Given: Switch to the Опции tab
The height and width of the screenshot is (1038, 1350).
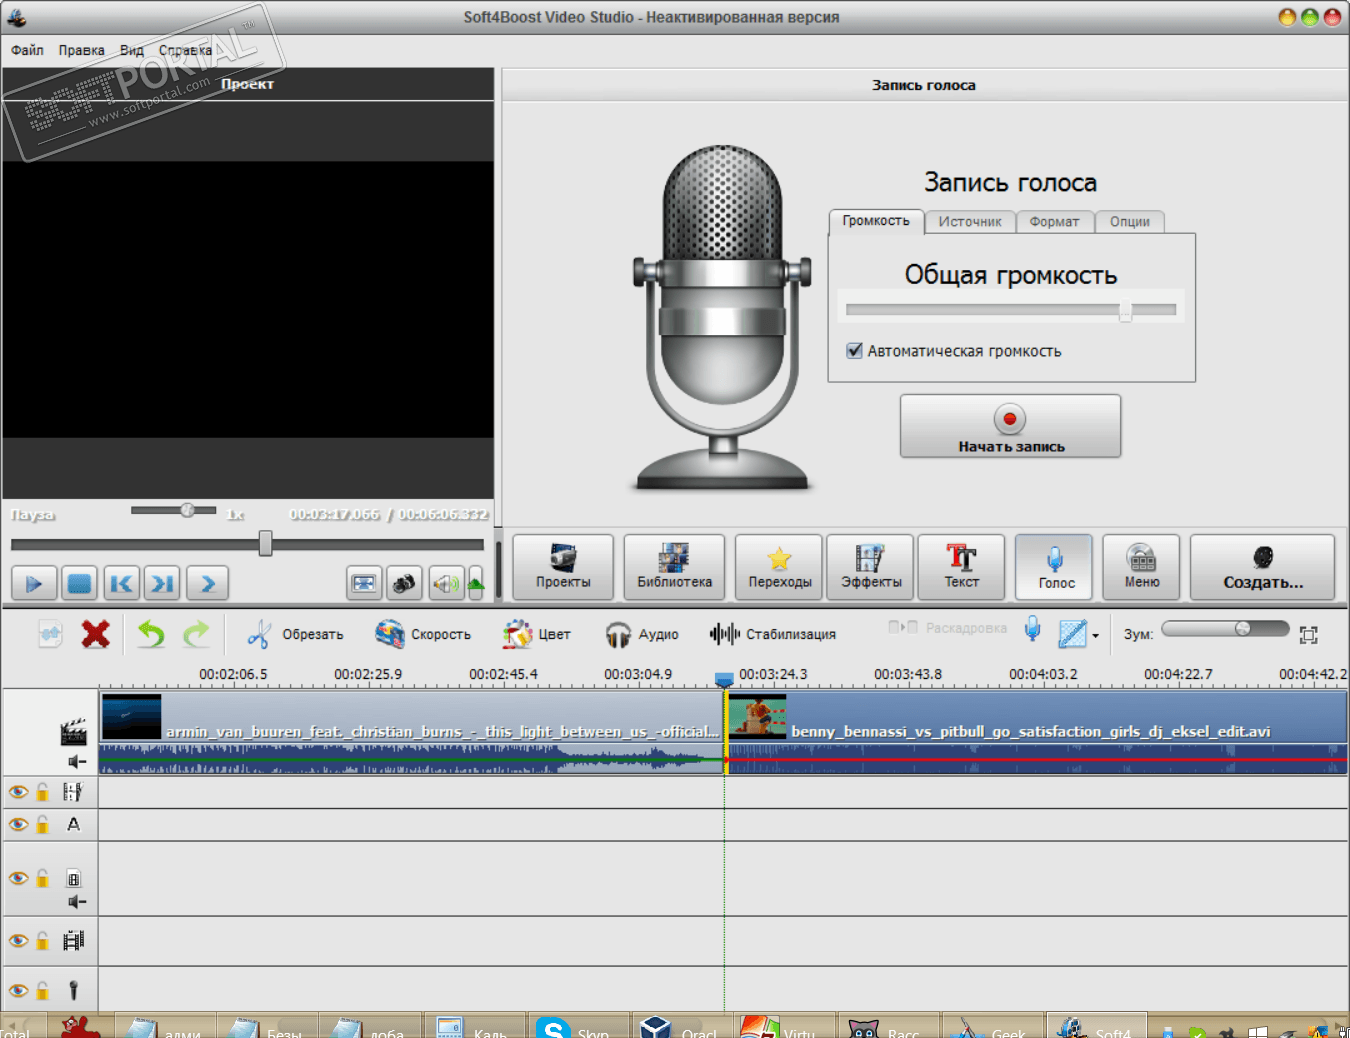Looking at the screenshot, I should 1130,222.
